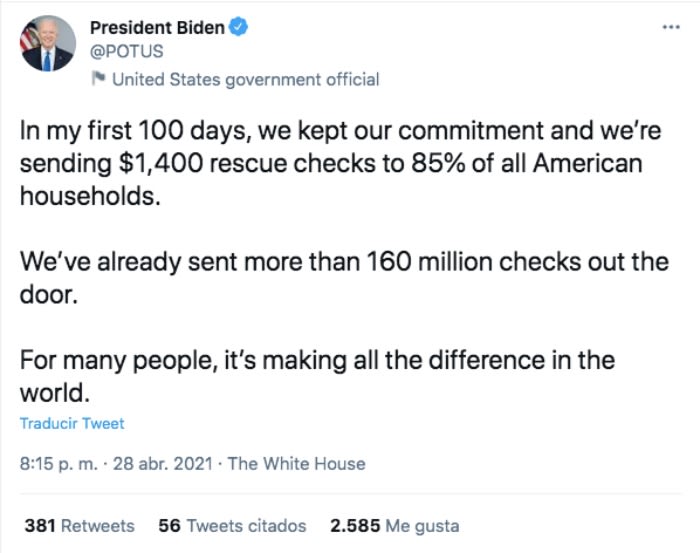The width and height of the screenshot is (700, 553).
Task: Click the line starting 'We've already sent'
Action: (x=343, y=261)
